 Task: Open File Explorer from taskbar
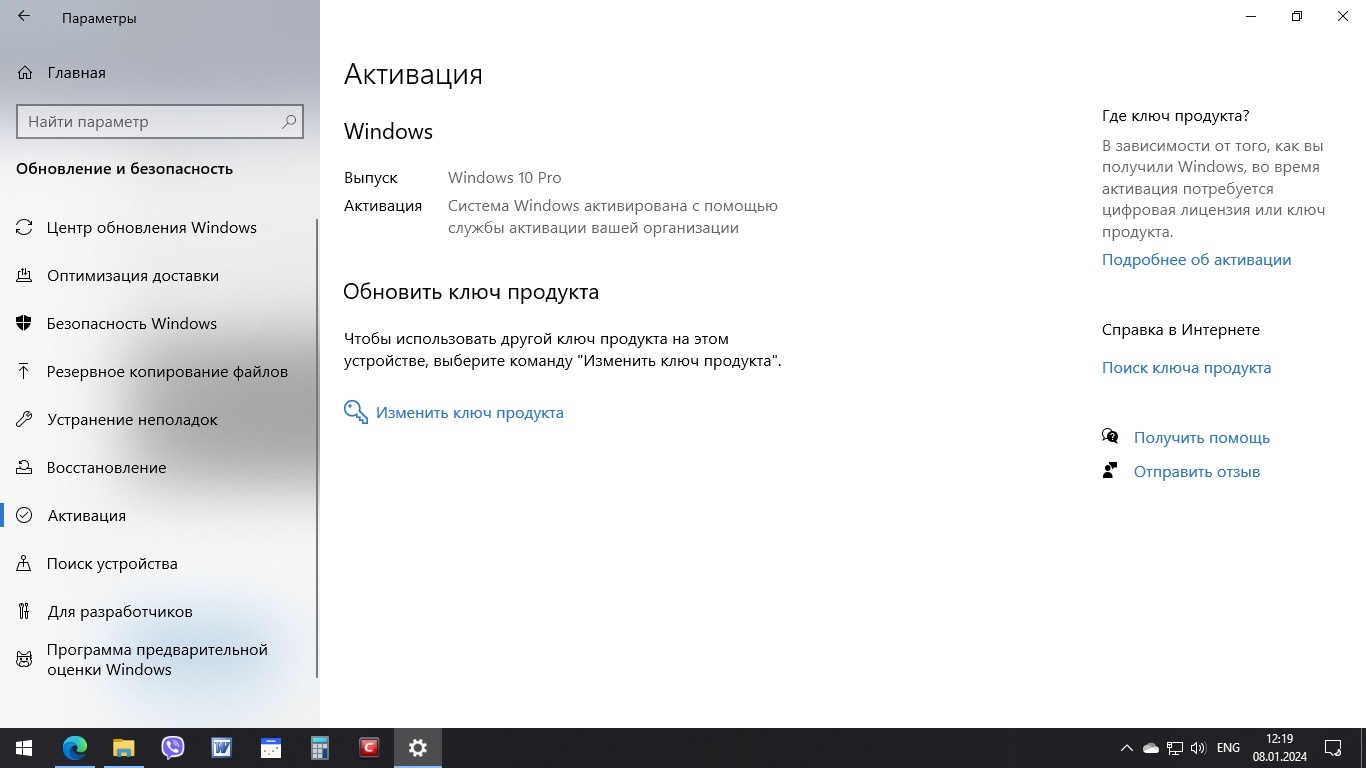tap(123, 748)
